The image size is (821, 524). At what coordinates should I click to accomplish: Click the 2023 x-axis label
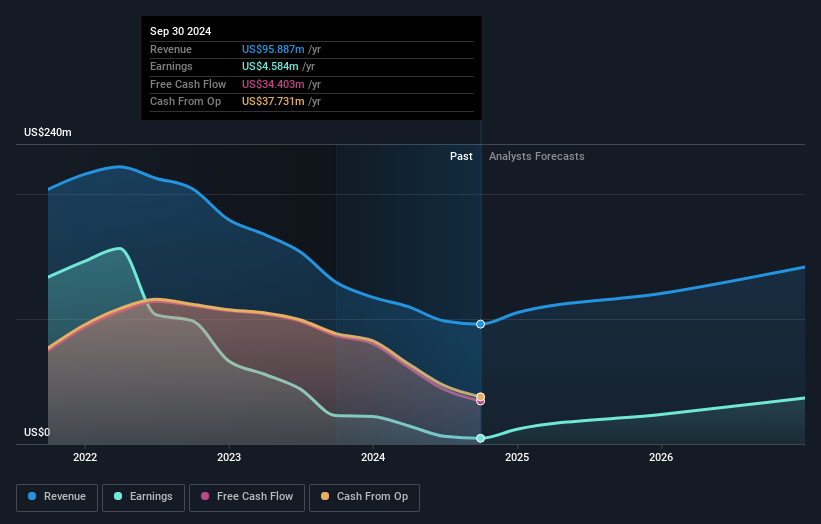click(x=229, y=457)
